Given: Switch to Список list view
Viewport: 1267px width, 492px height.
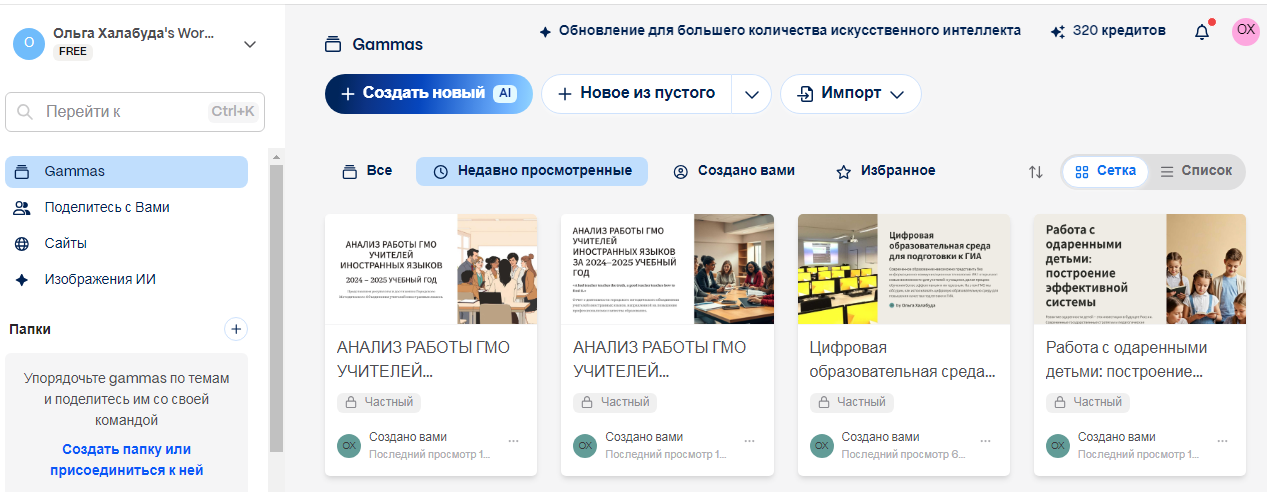Looking at the screenshot, I should pos(1195,171).
